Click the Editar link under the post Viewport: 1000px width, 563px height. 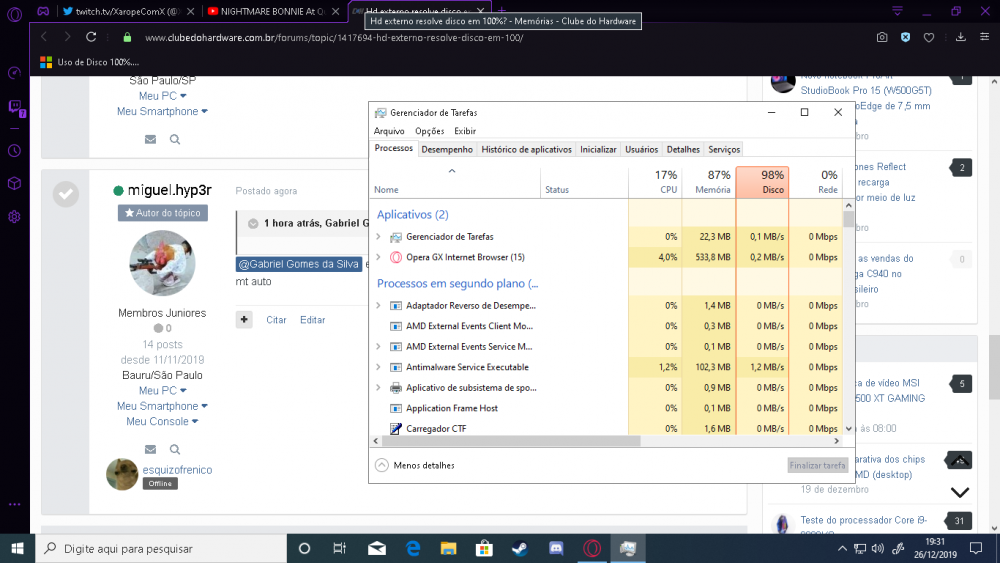coord(313,320)
